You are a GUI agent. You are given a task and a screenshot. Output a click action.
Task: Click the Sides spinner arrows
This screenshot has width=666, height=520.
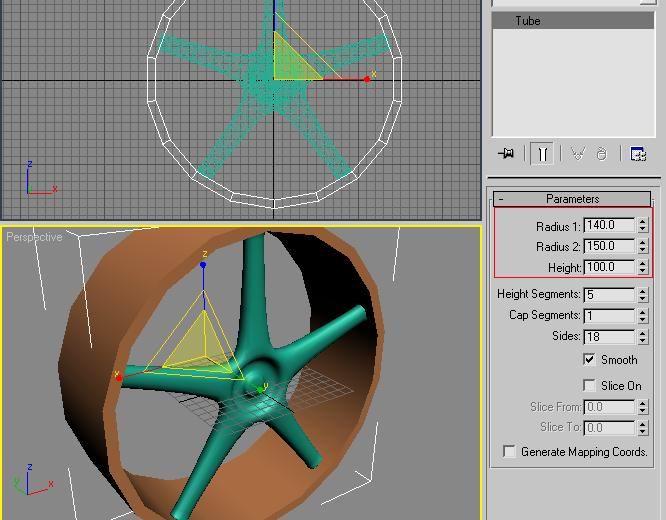(x=642, y=337)
